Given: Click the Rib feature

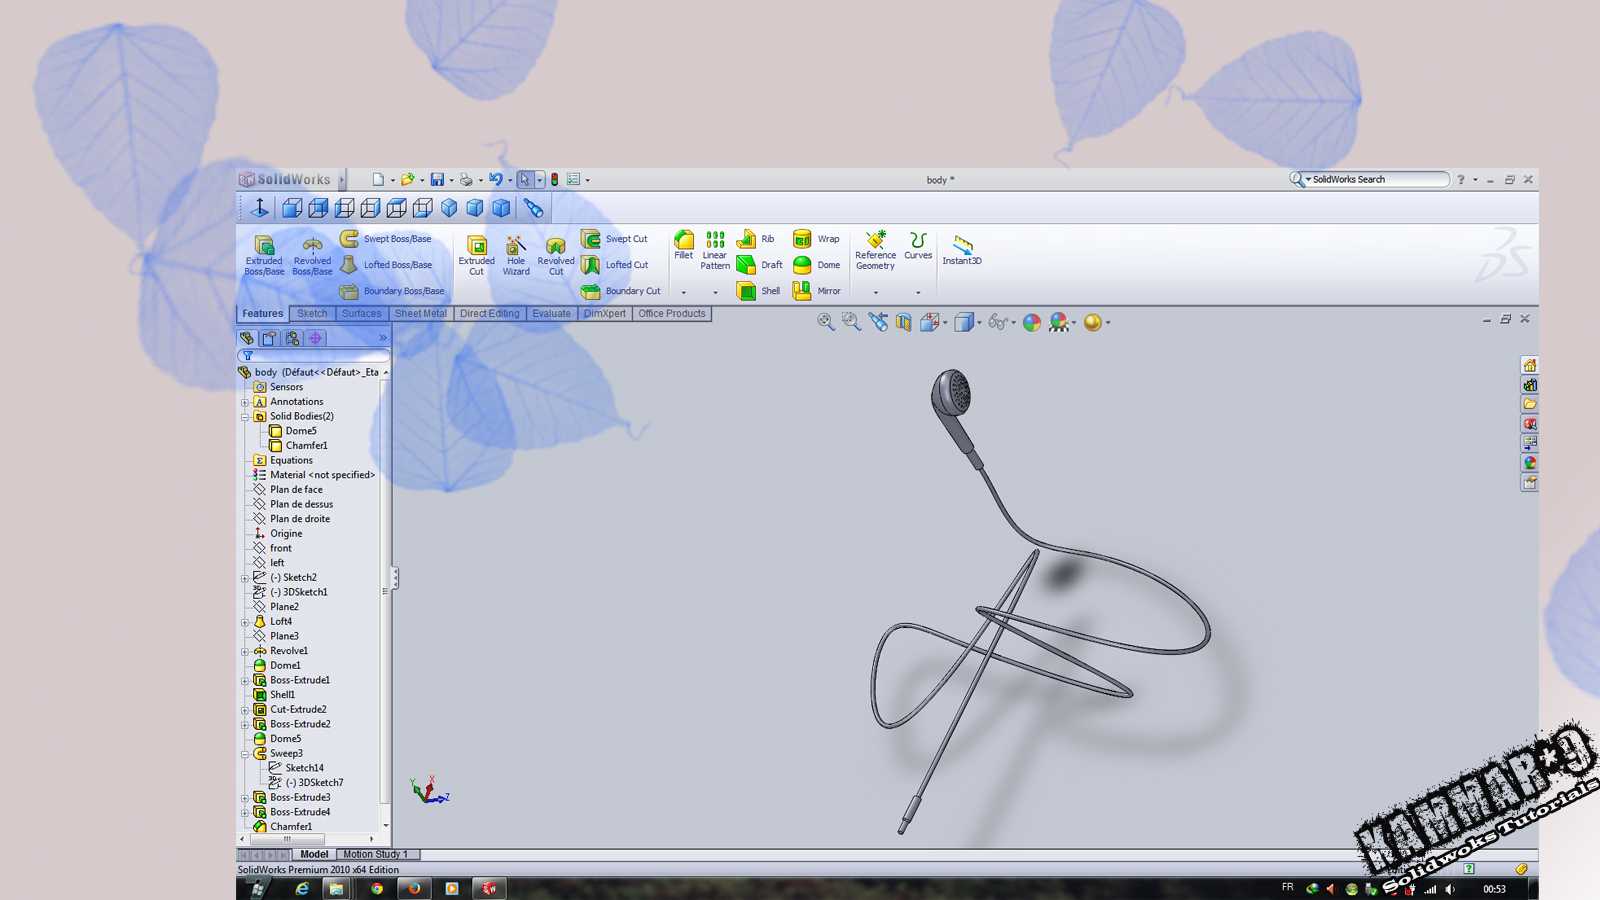Looking at the screenshot, I should 756,239.
